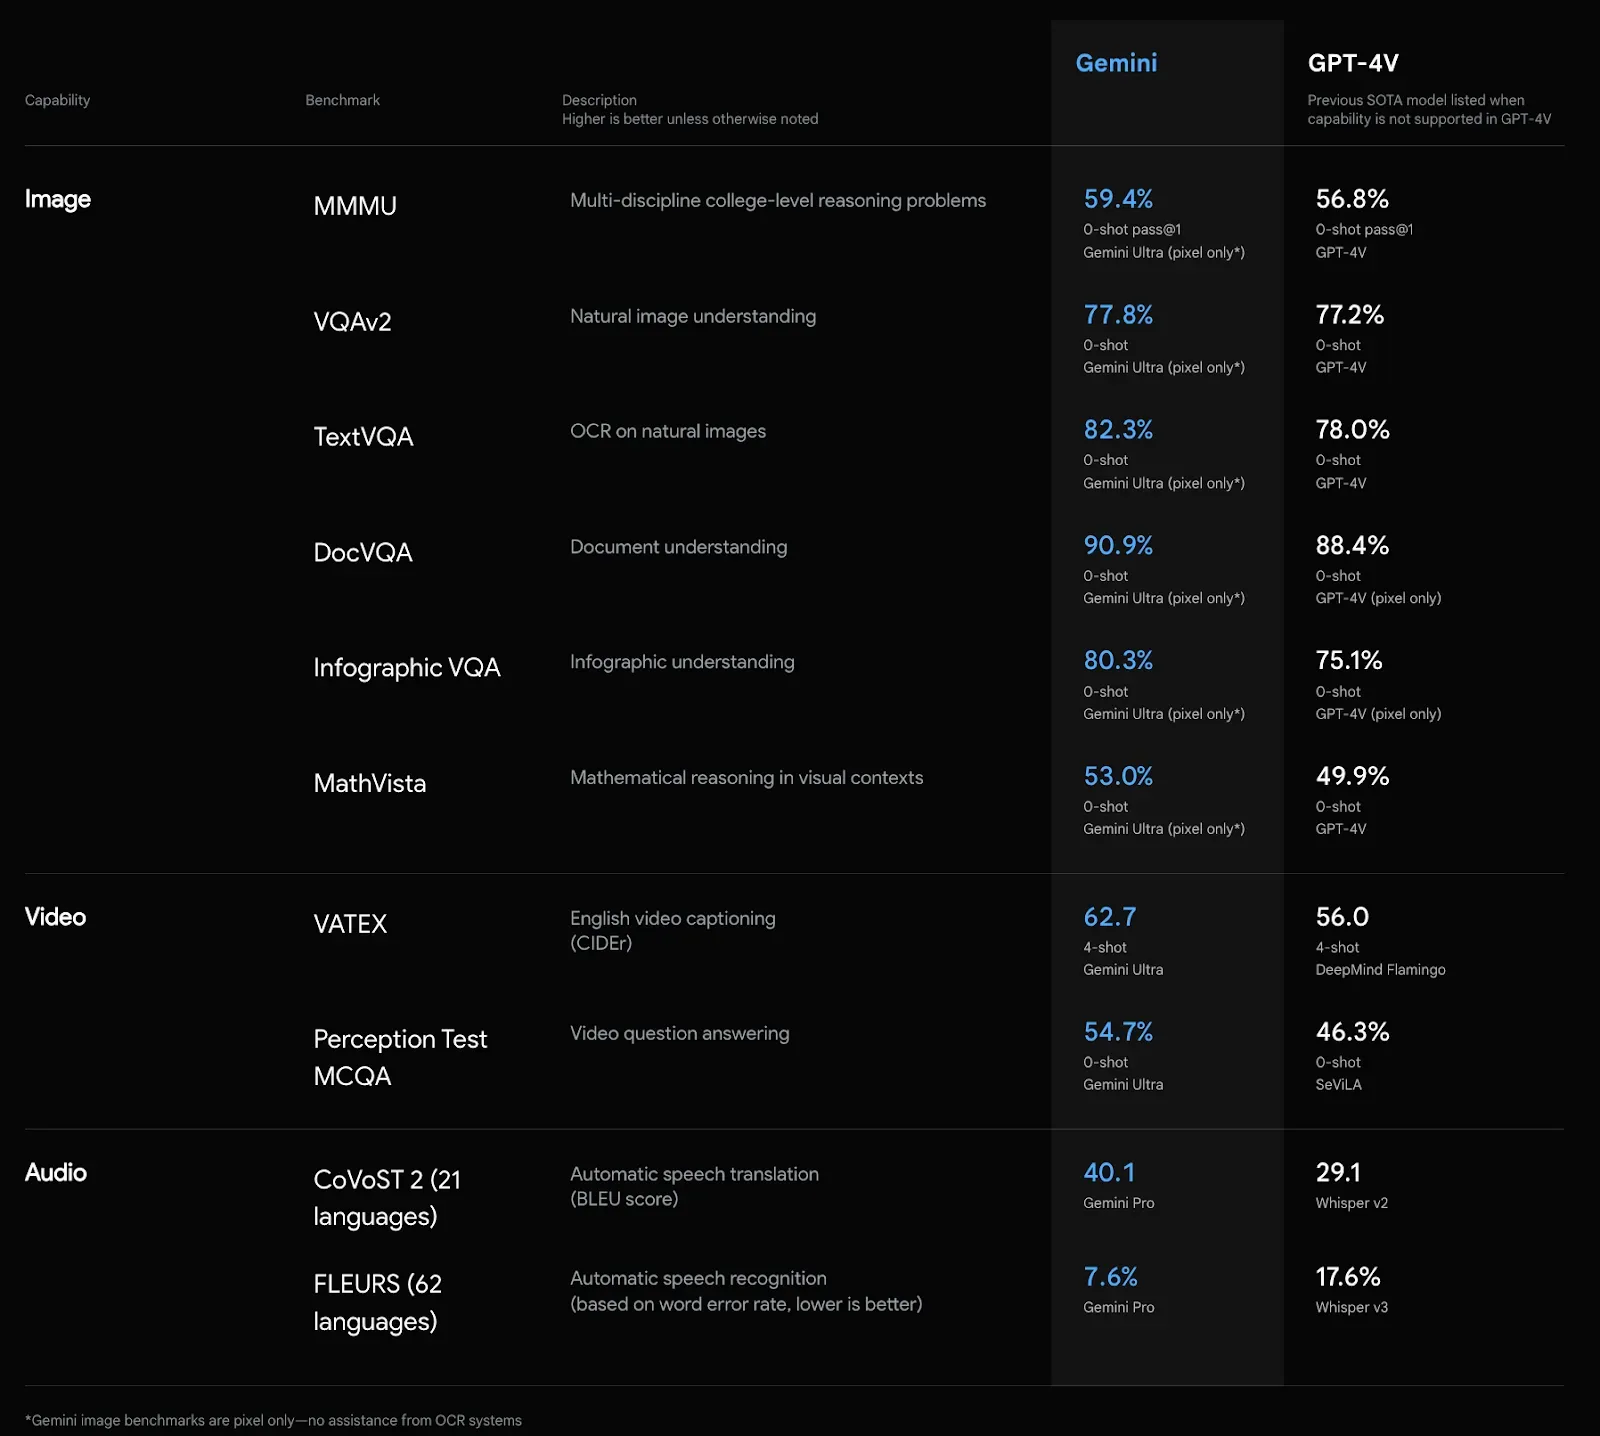Click the 'Infographic understanding' description
The width and height of the screenshot is (1600, 1436).
pos(682,662)
